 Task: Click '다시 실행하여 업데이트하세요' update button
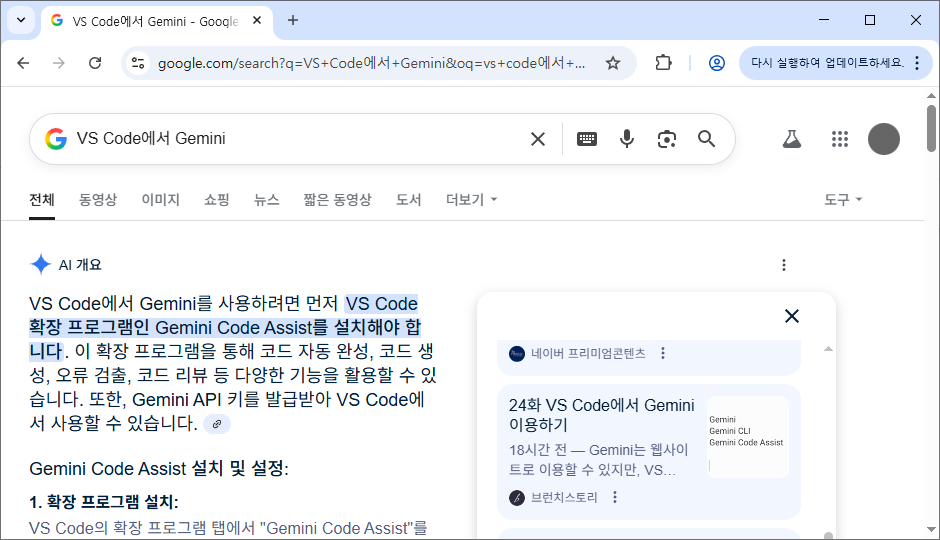coord(827,63)
